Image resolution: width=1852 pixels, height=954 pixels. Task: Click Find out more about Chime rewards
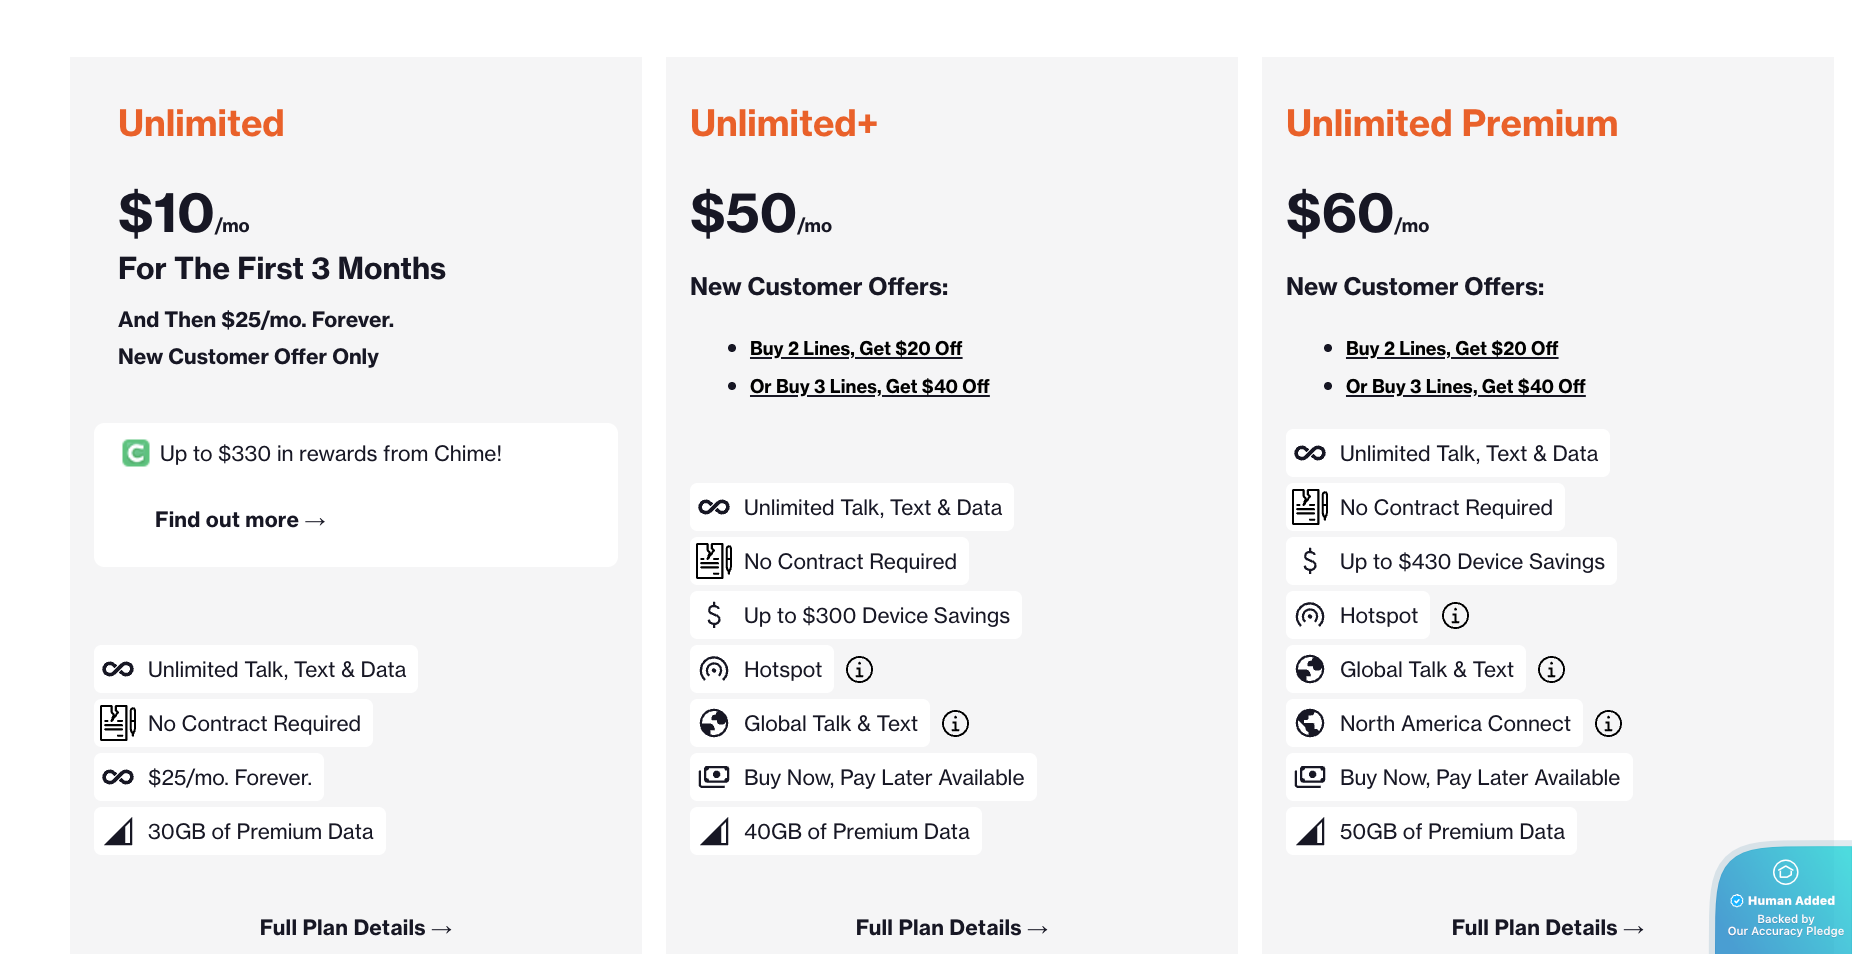click(240, 520)
